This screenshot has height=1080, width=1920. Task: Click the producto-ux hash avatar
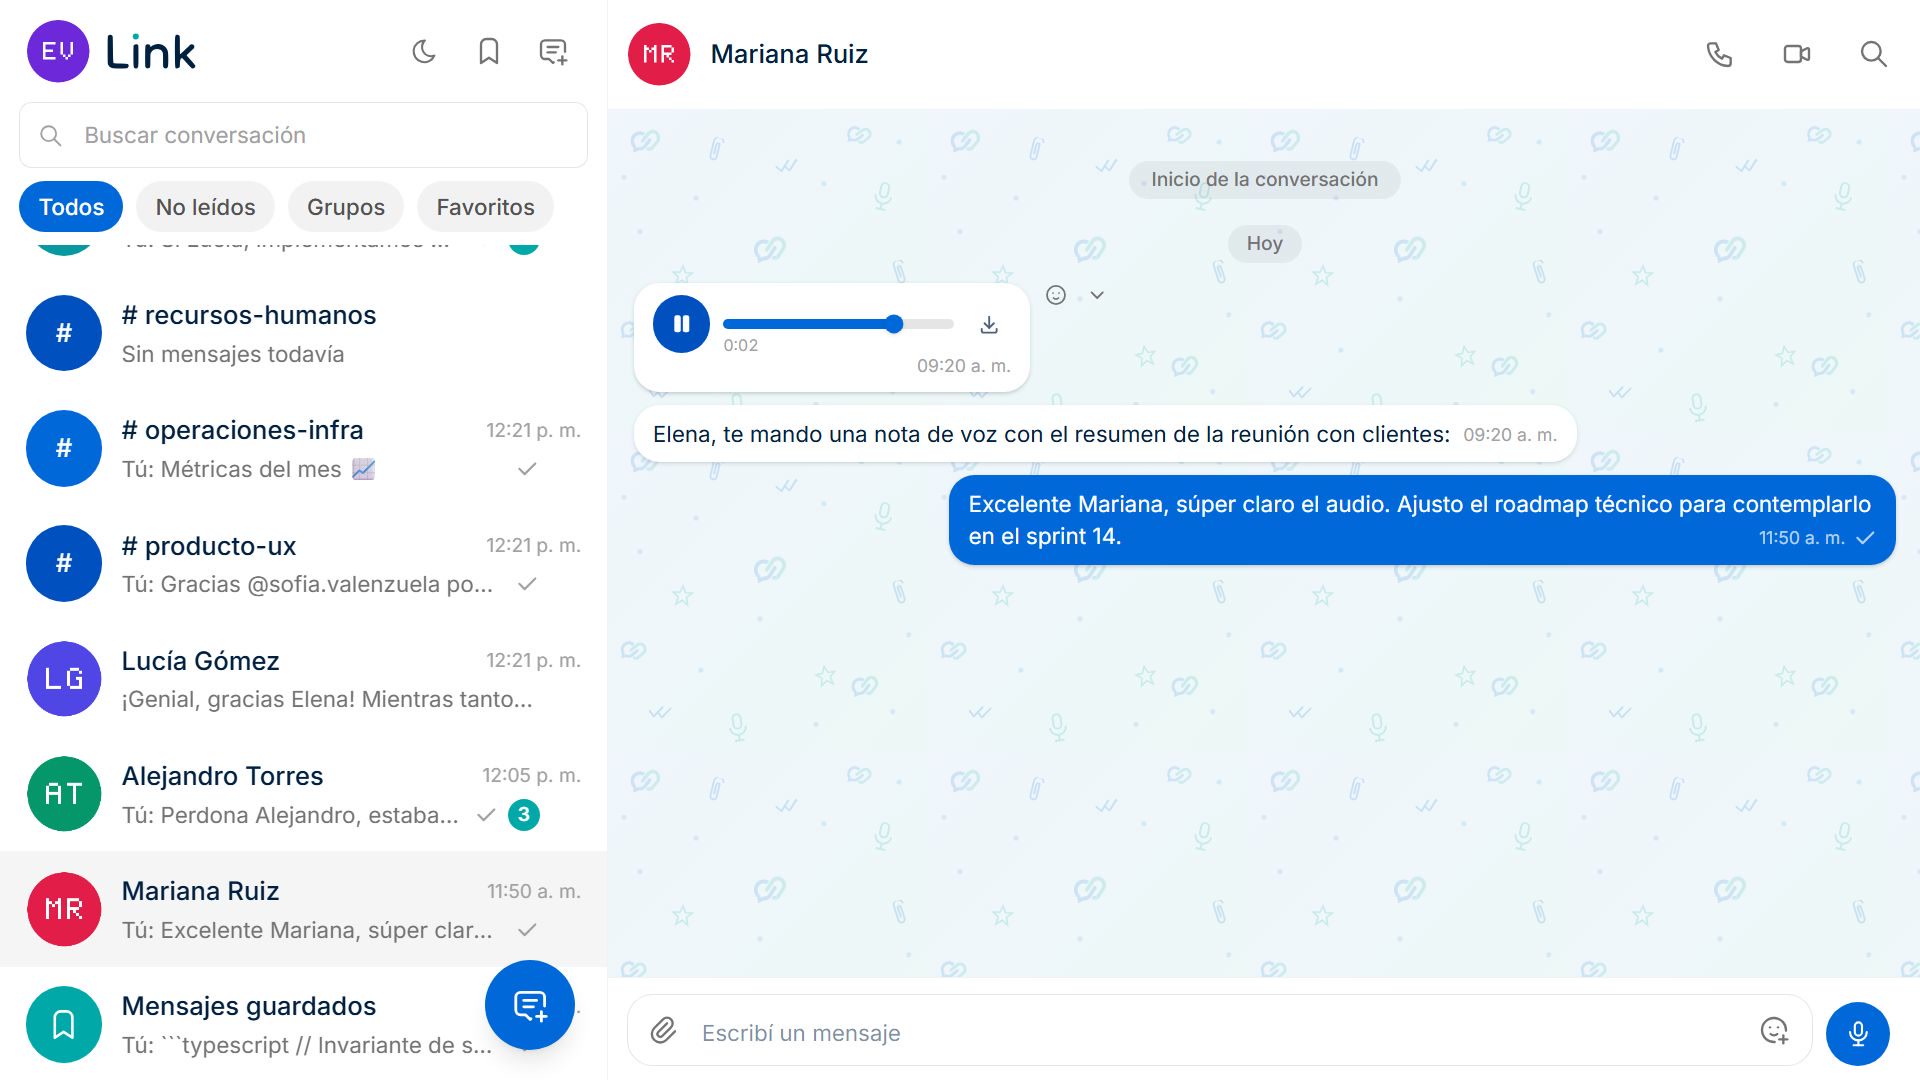click(x=64, y=564)
